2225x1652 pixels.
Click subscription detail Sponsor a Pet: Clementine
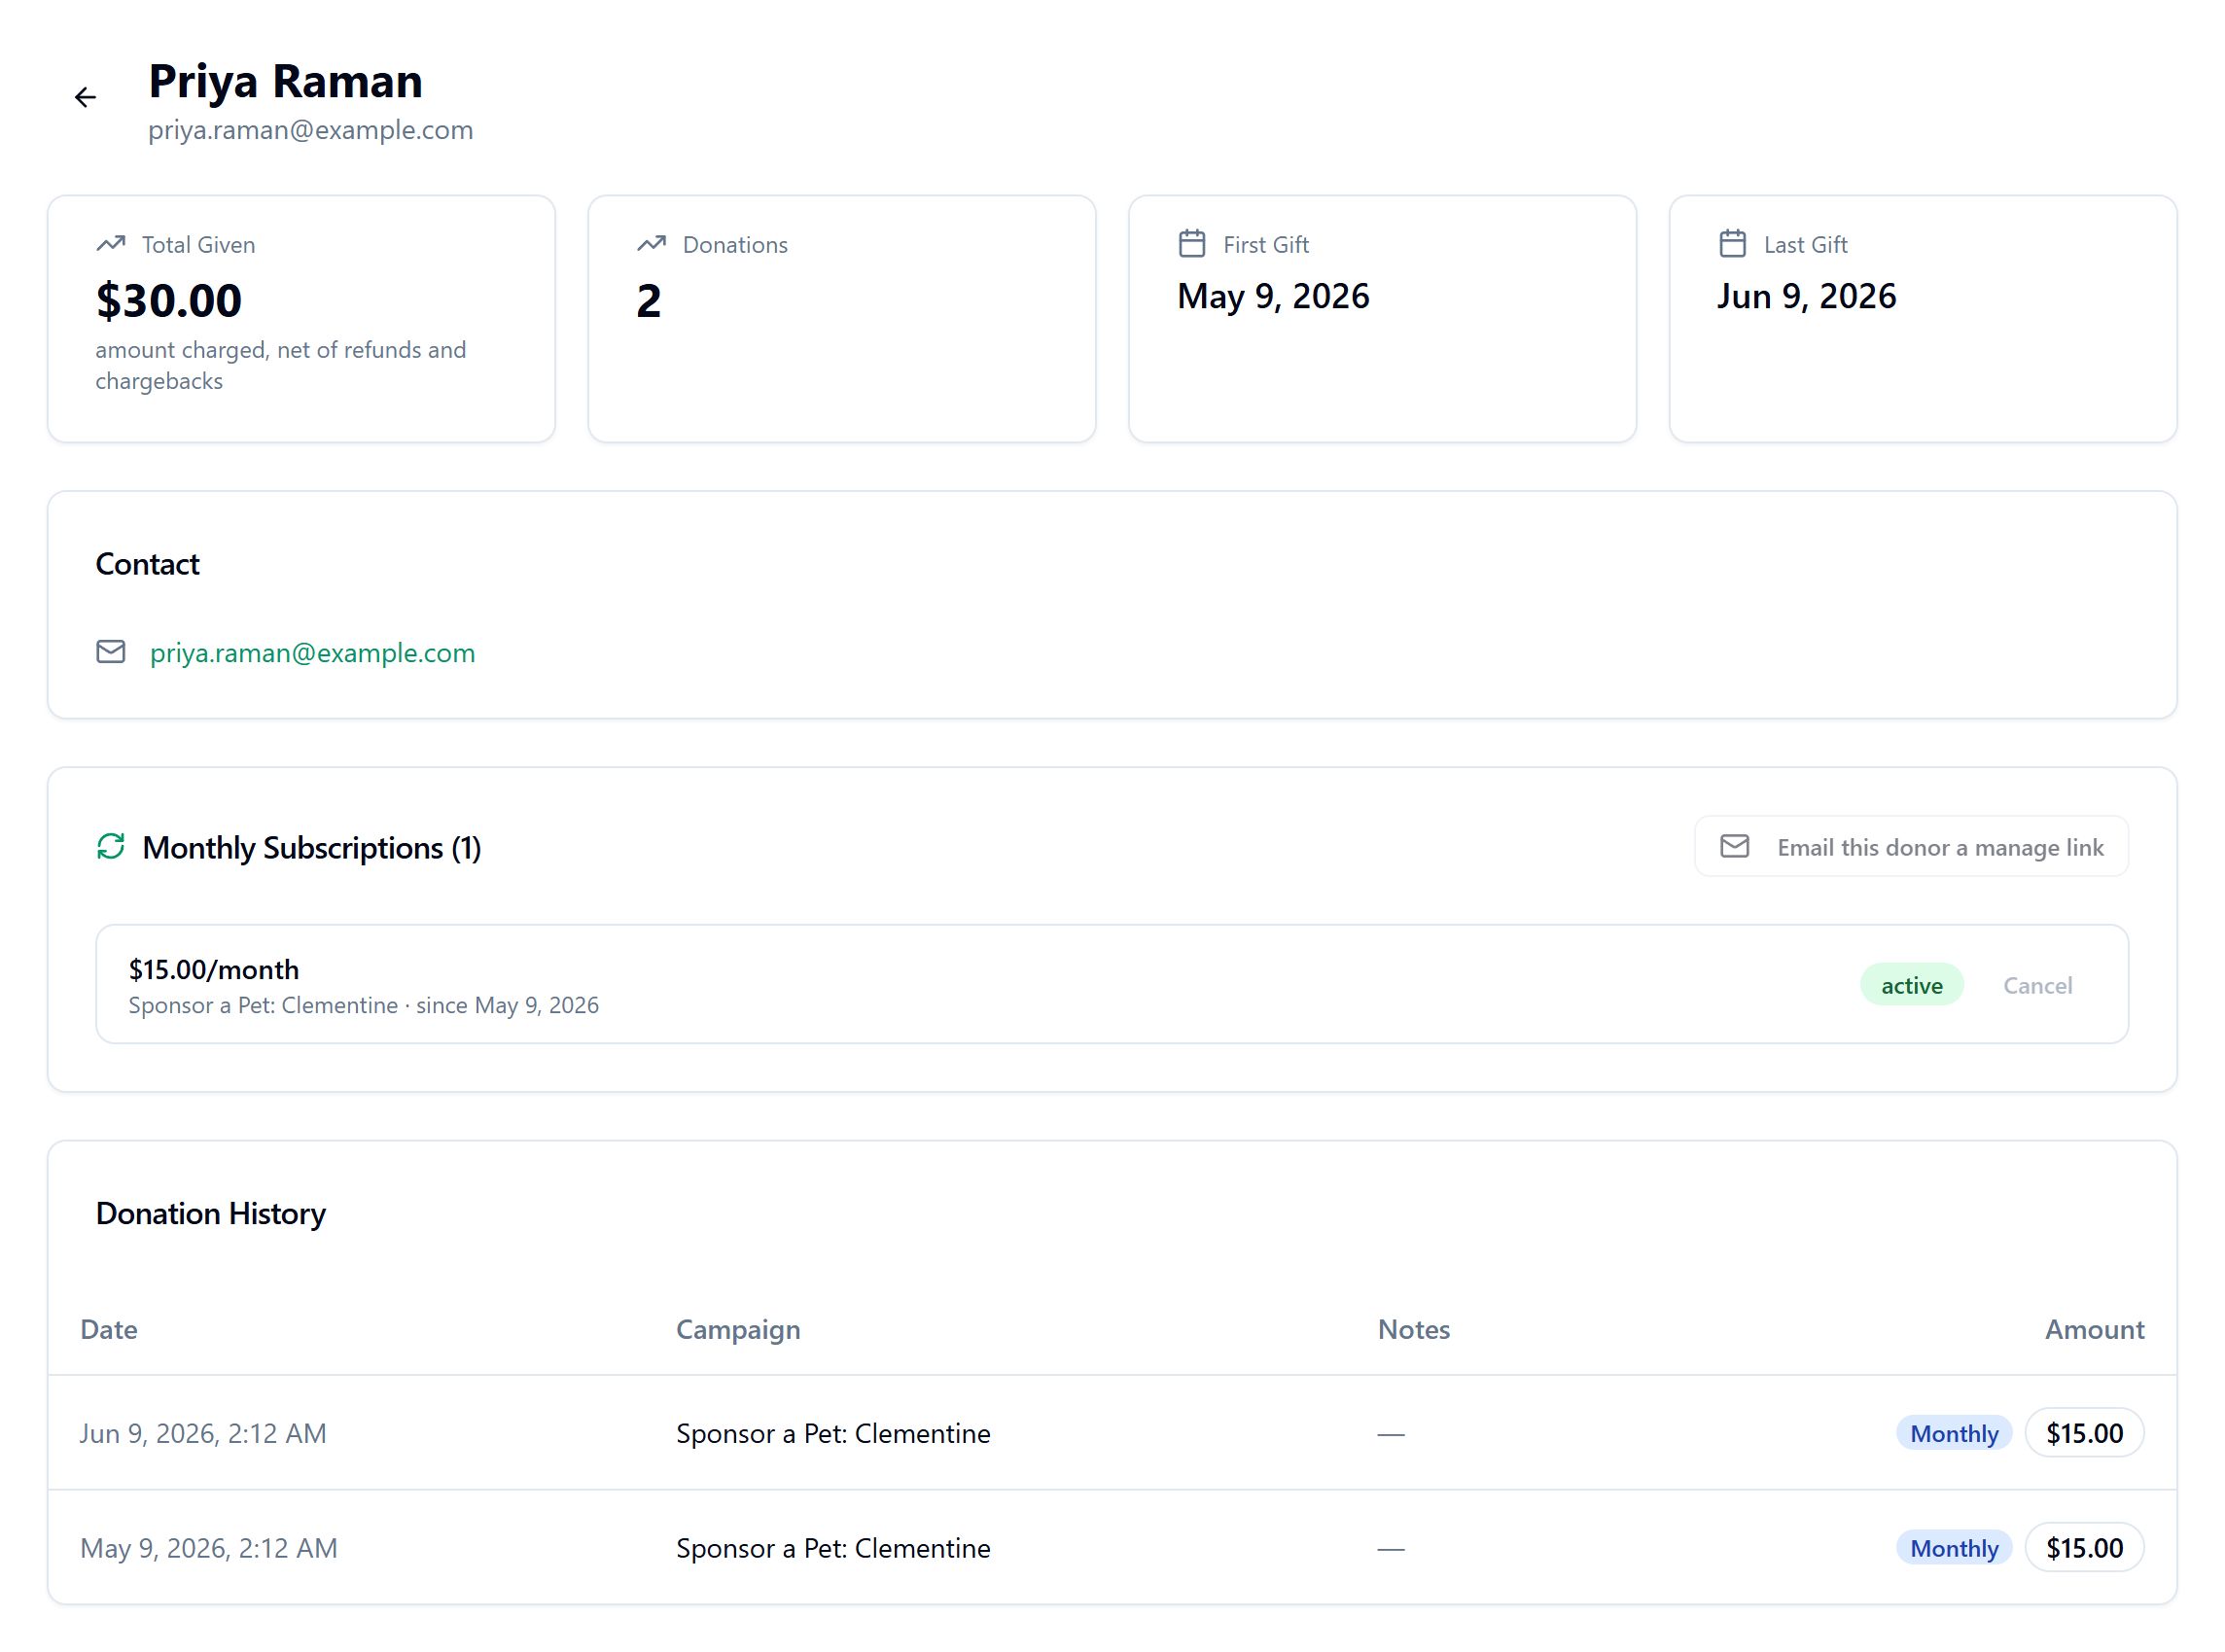363,1005
